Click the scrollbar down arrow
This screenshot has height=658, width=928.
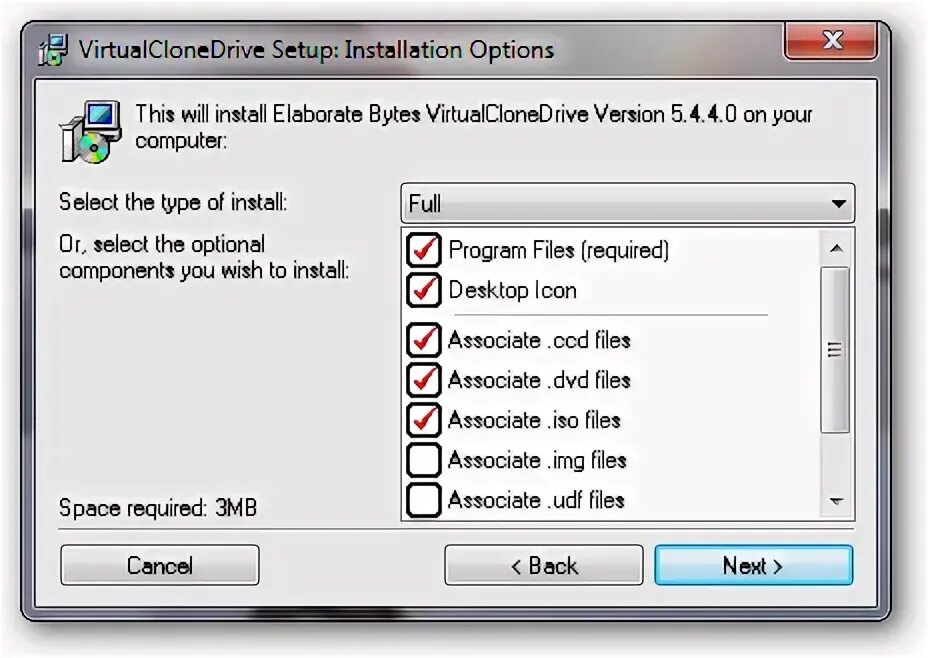[x=836, y=501]
